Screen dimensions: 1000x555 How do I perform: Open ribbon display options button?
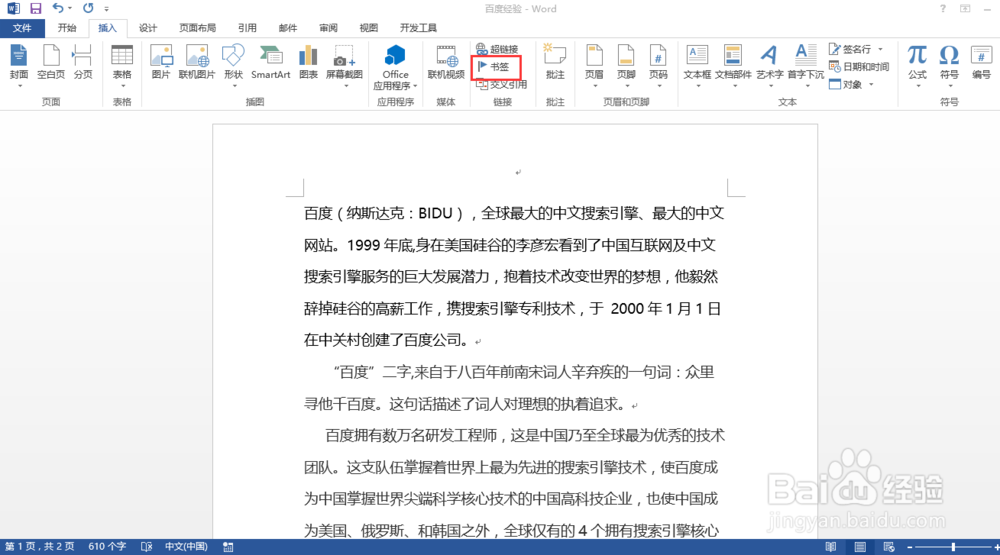point(965,9)
